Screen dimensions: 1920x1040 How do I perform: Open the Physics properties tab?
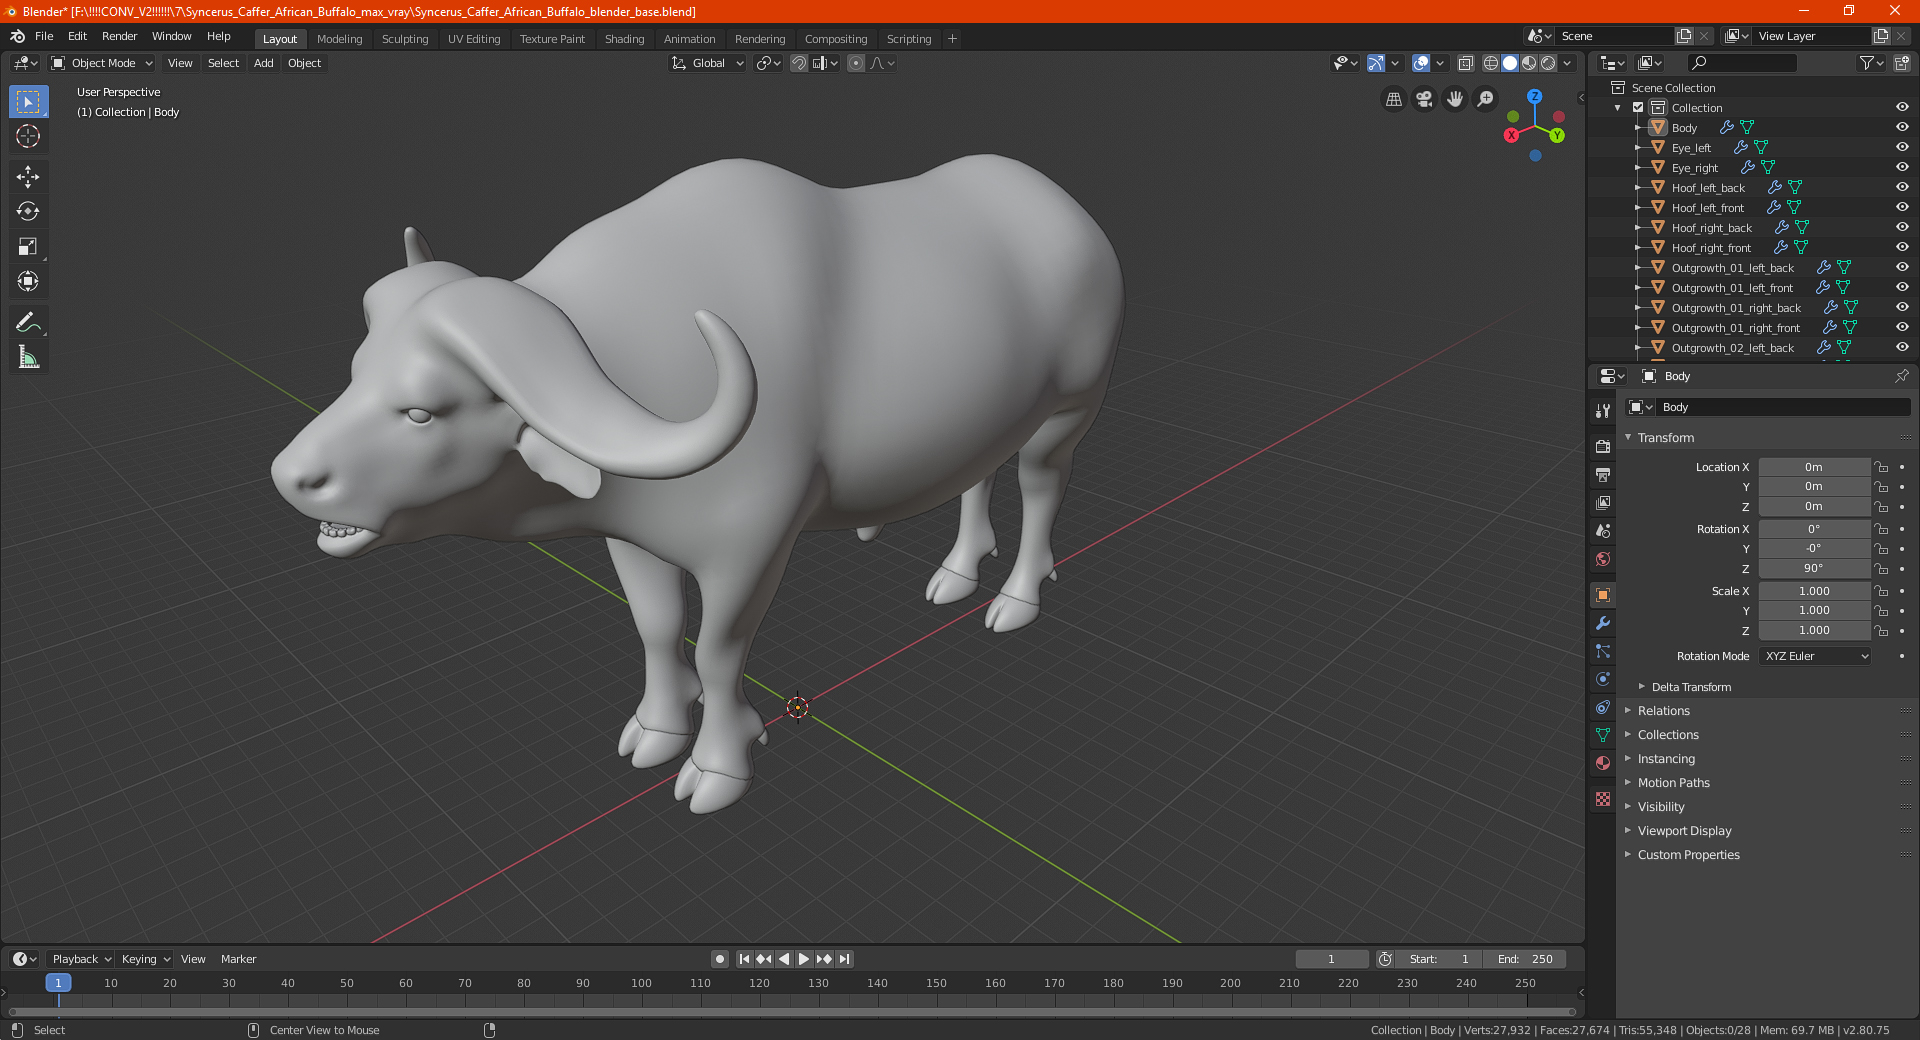(x=1603, y=679)
